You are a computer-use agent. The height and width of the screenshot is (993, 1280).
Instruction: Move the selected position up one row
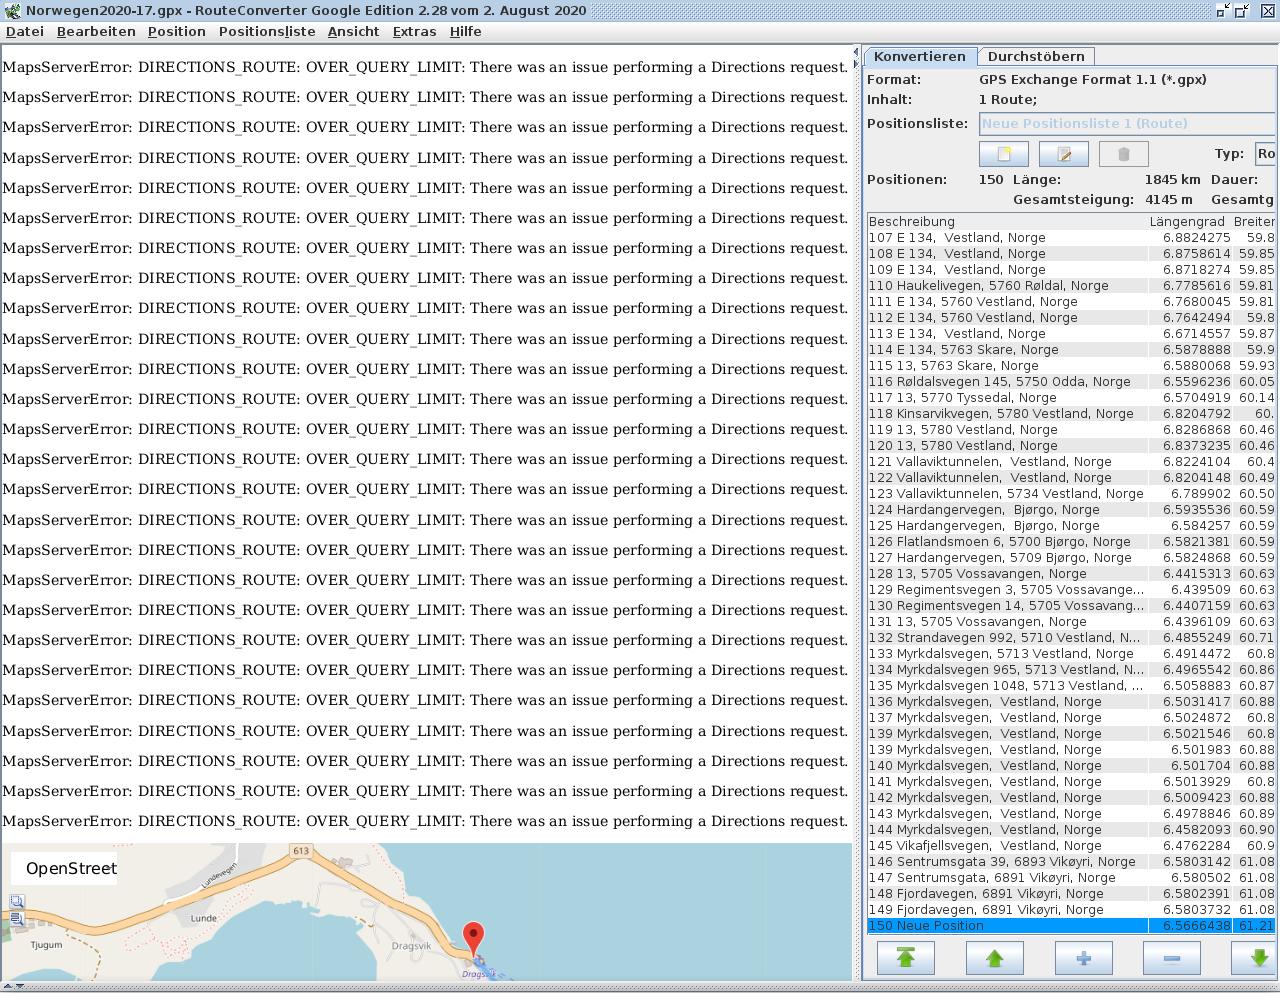pos(994,958)
